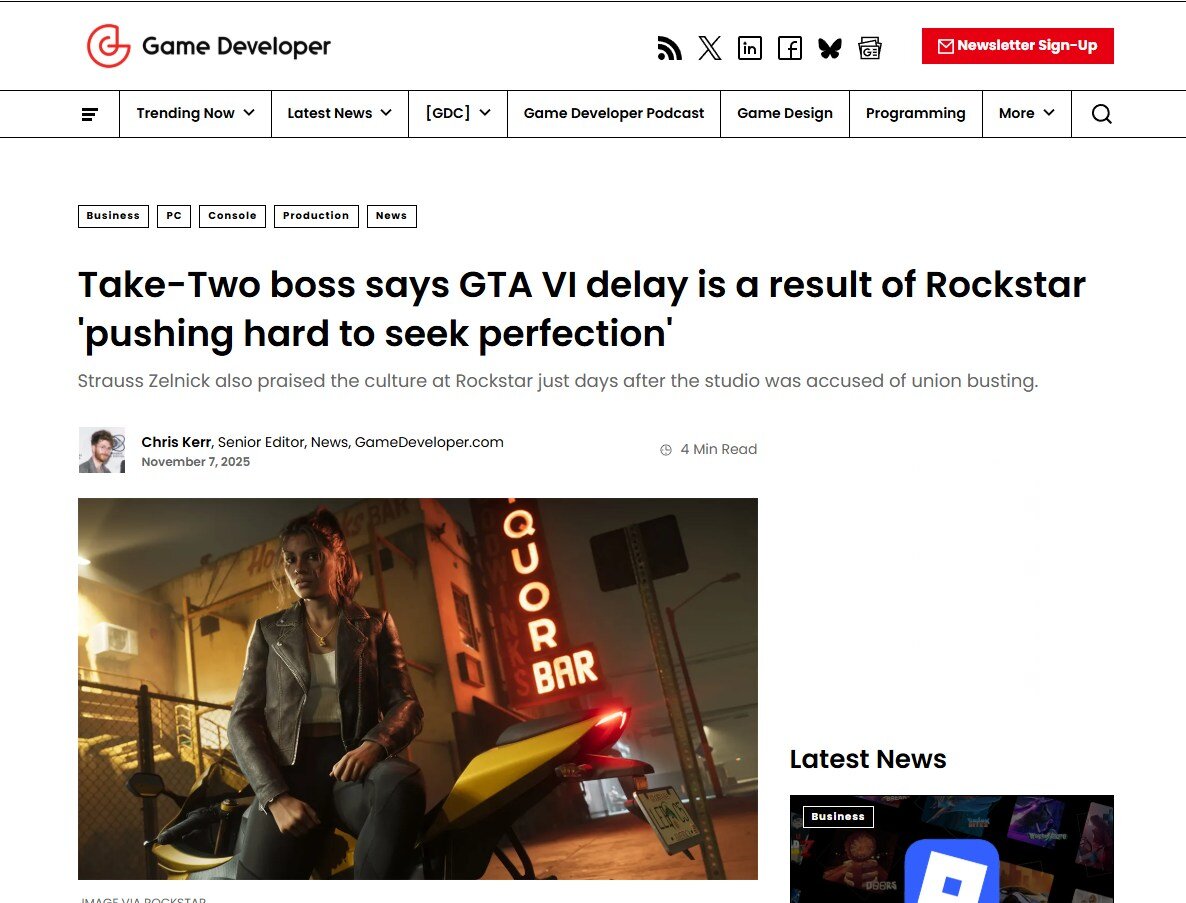This screenshot has height=903, width=1186.
Task: Select the Production tag
Action: click(316, 216)
